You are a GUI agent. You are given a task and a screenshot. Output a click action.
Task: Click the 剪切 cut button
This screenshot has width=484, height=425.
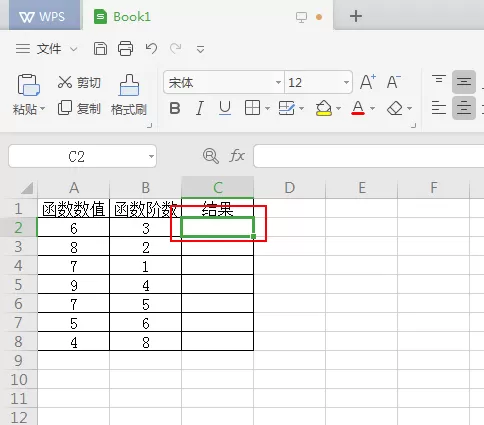point(79,82)
